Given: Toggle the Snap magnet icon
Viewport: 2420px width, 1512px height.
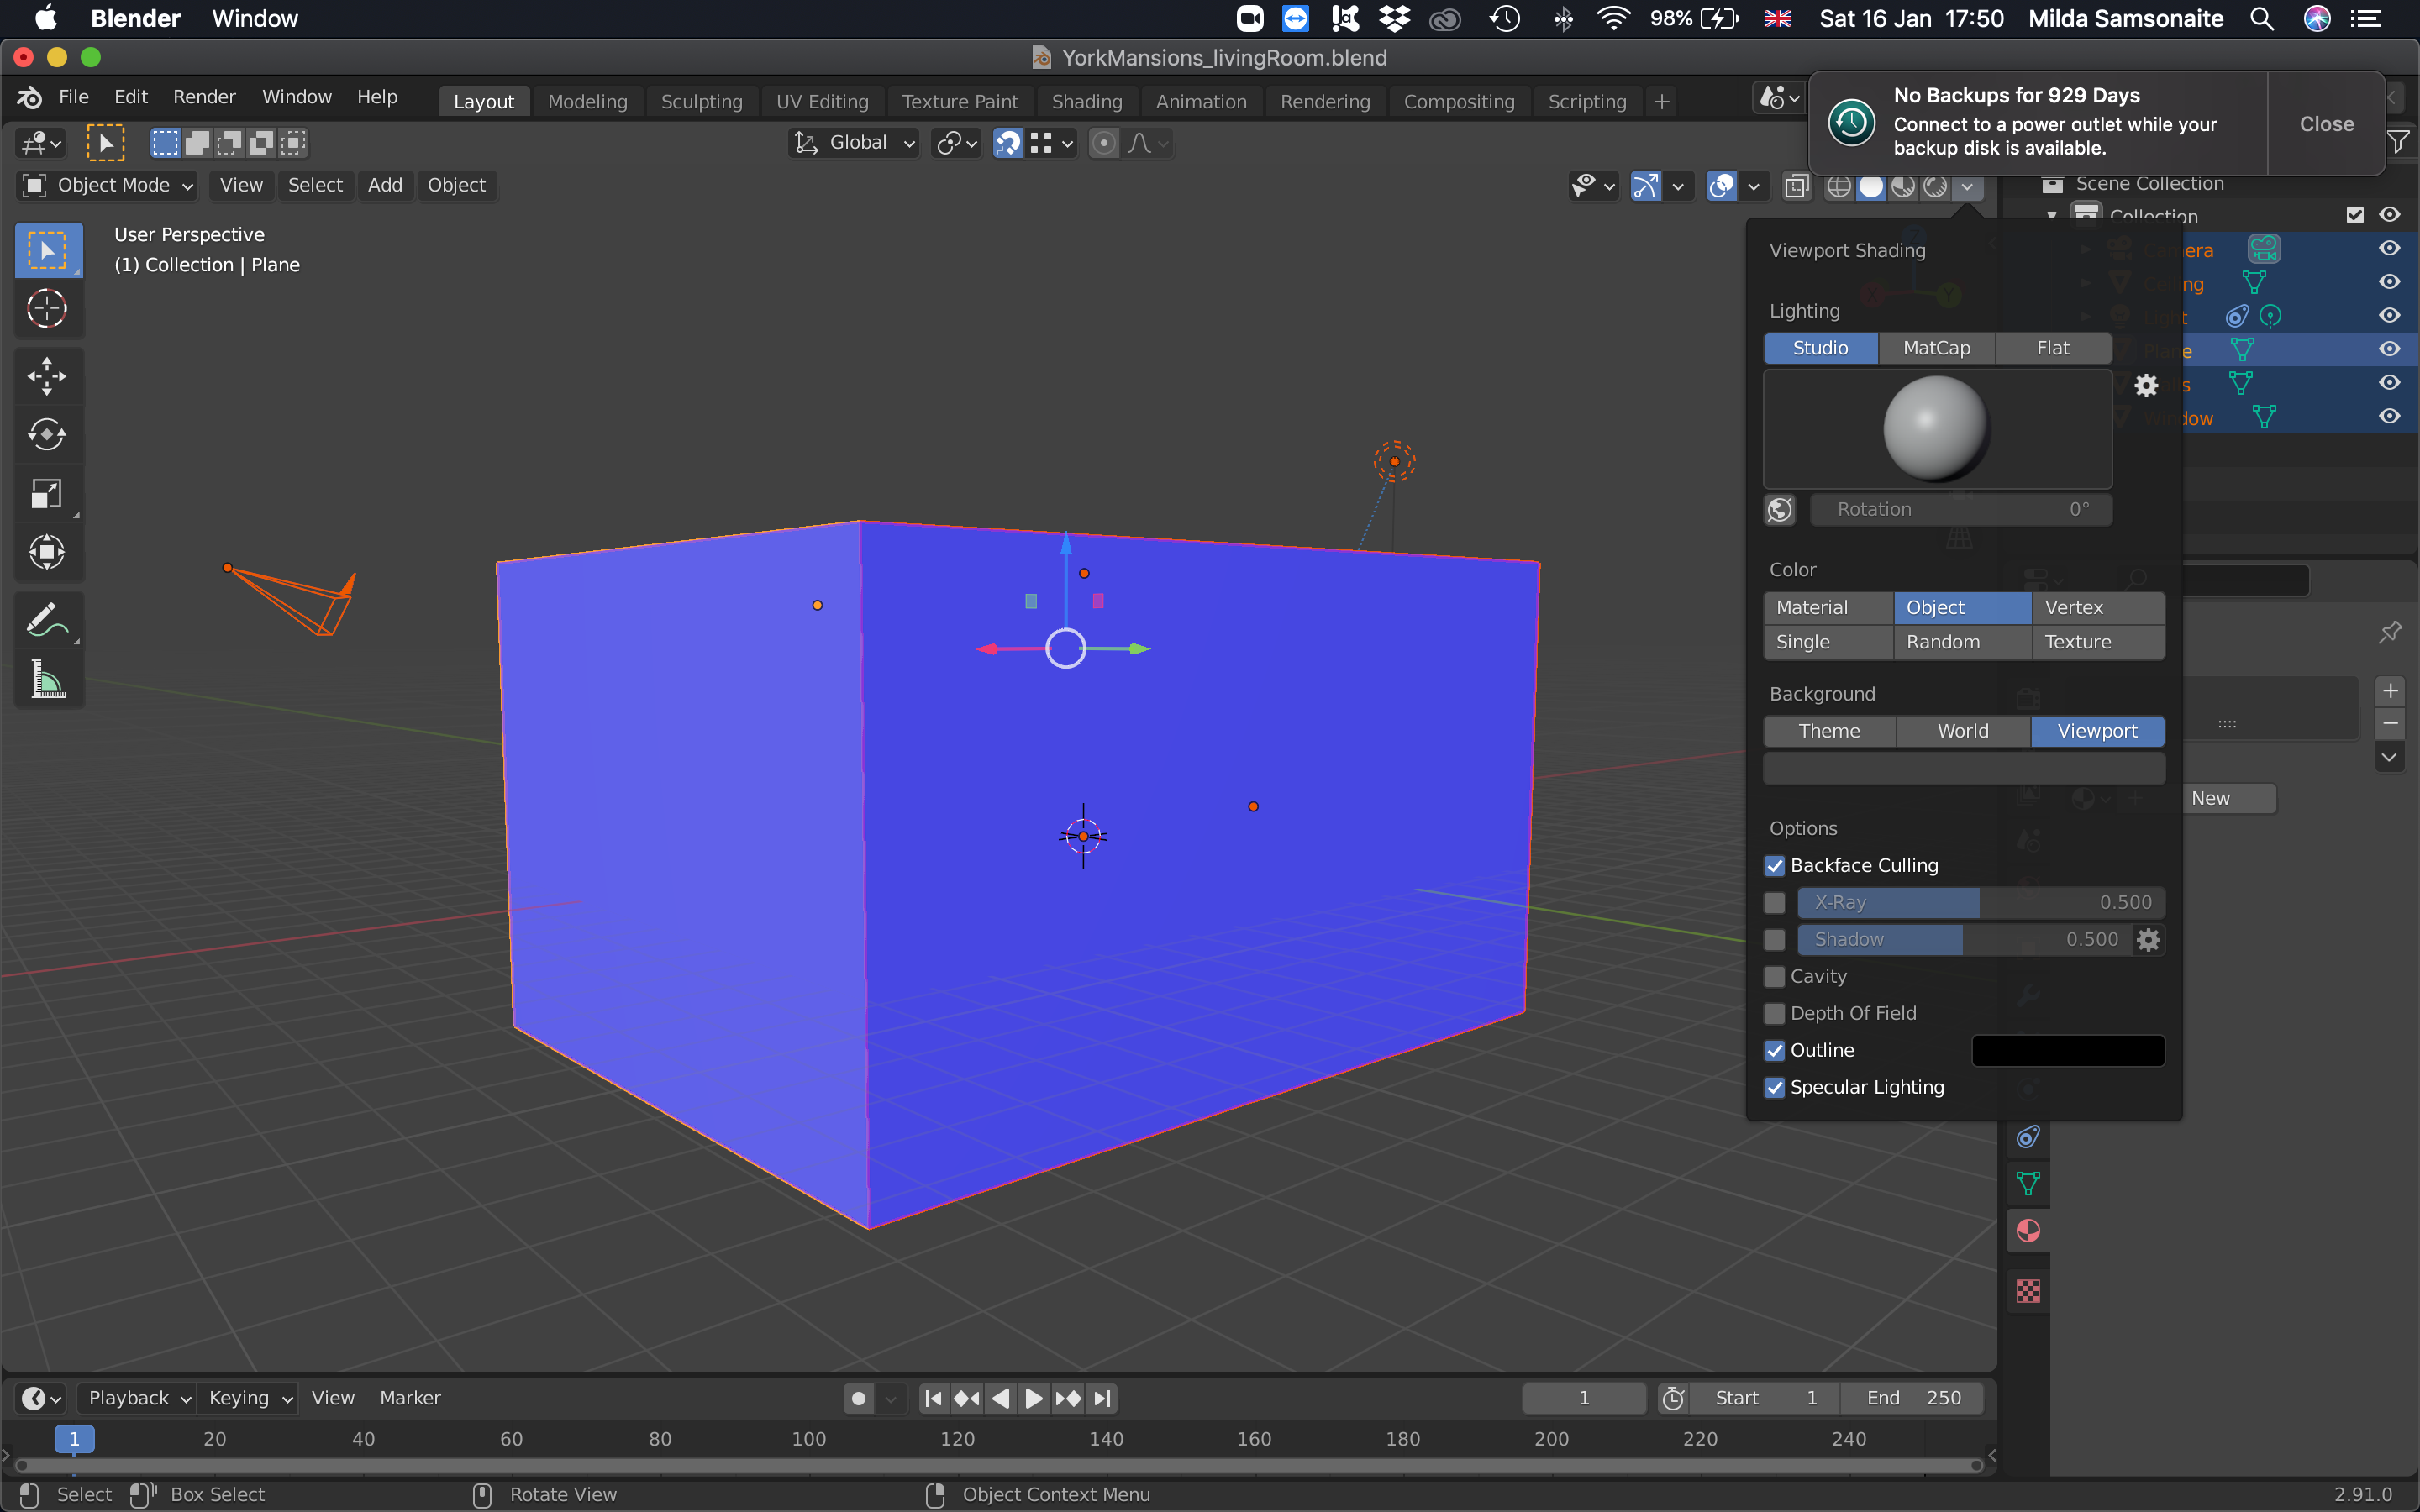Looking at the screenshot, I should click(1008, 143).
